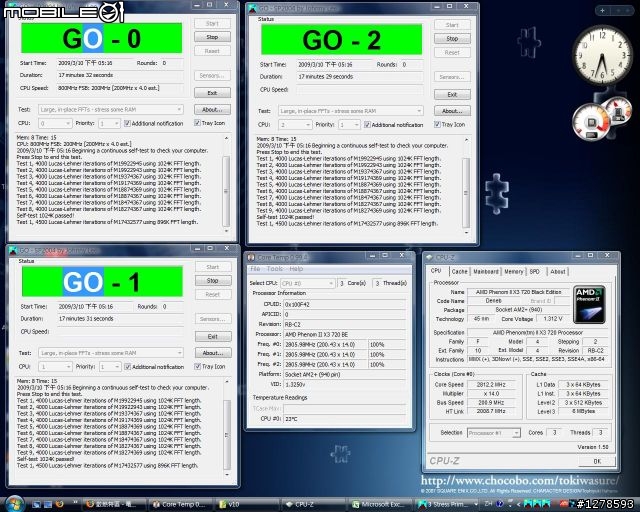
Task: Click Exit in the GO-1 window
Action: 213,337
